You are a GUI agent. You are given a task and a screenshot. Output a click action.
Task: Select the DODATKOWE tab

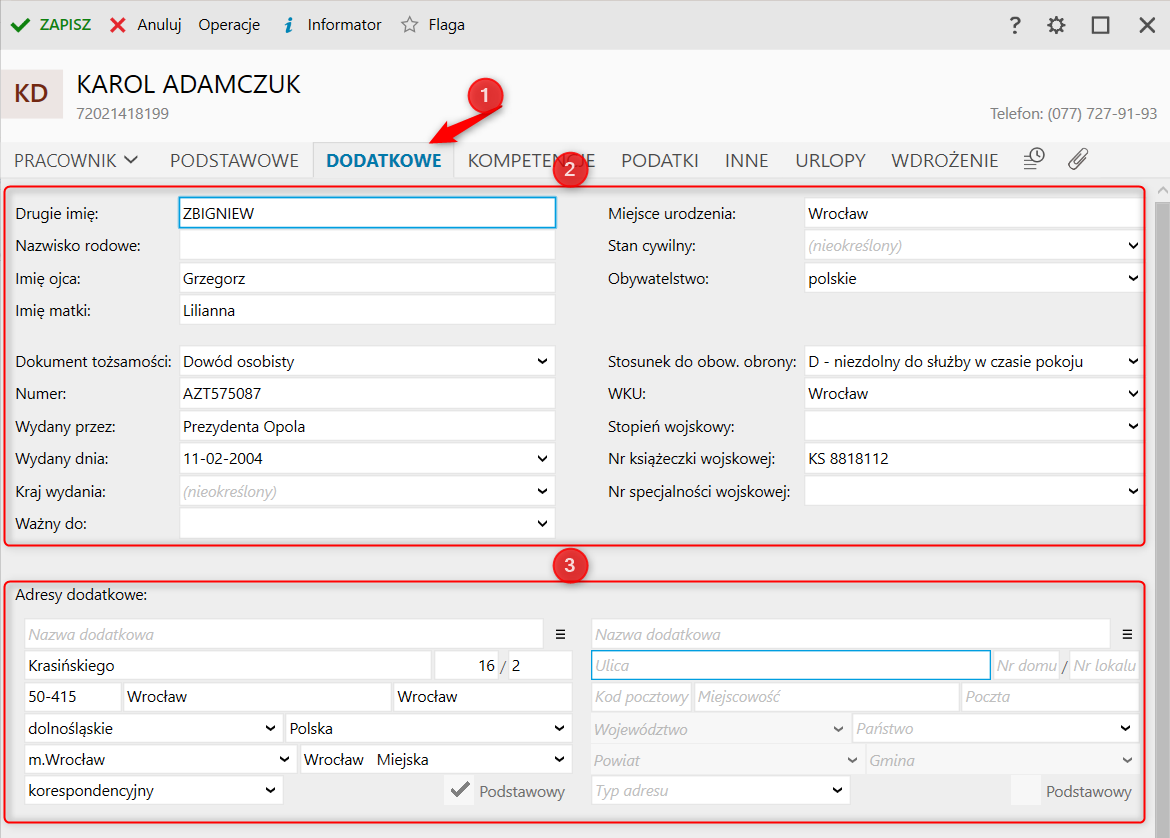click(384, 160)
